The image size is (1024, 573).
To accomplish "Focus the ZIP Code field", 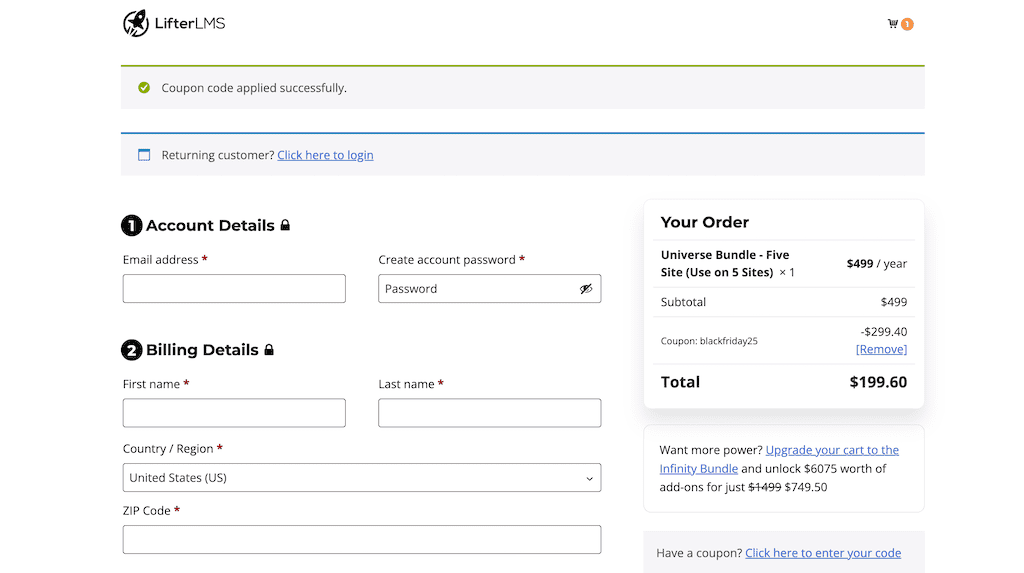I will (362, 540).
